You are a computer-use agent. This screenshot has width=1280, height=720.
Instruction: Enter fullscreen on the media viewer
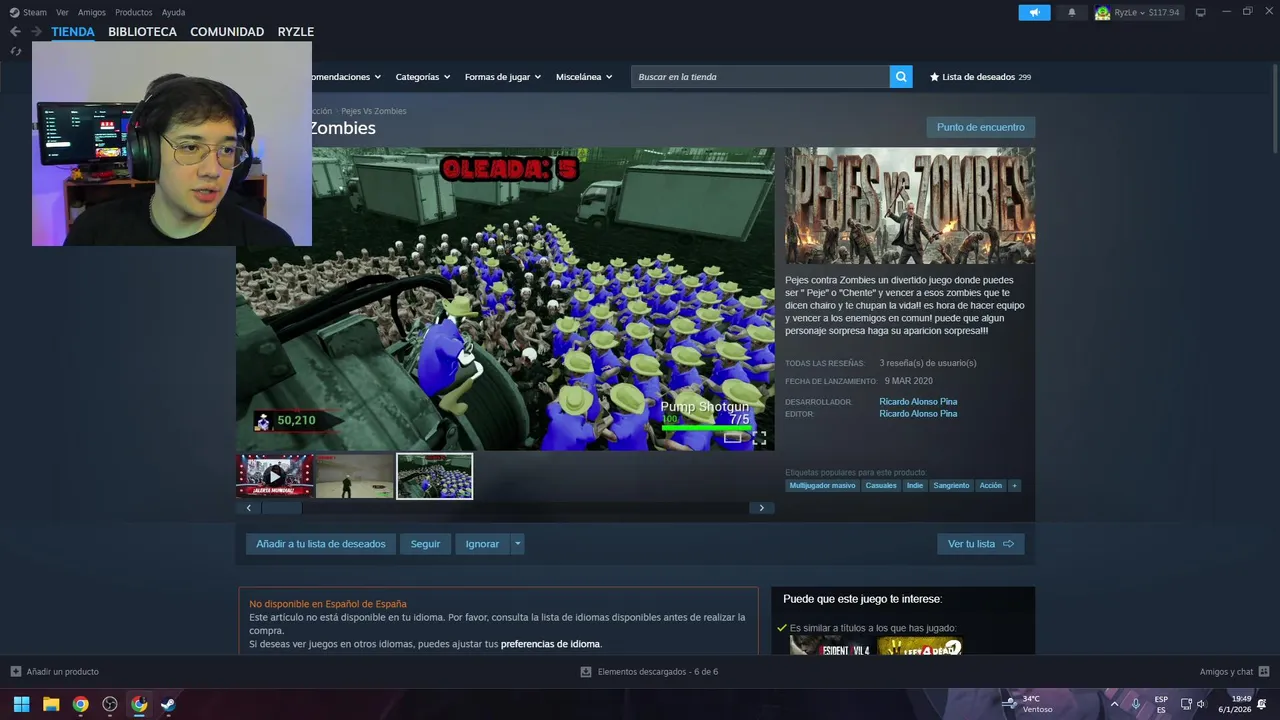pos(759,438)
